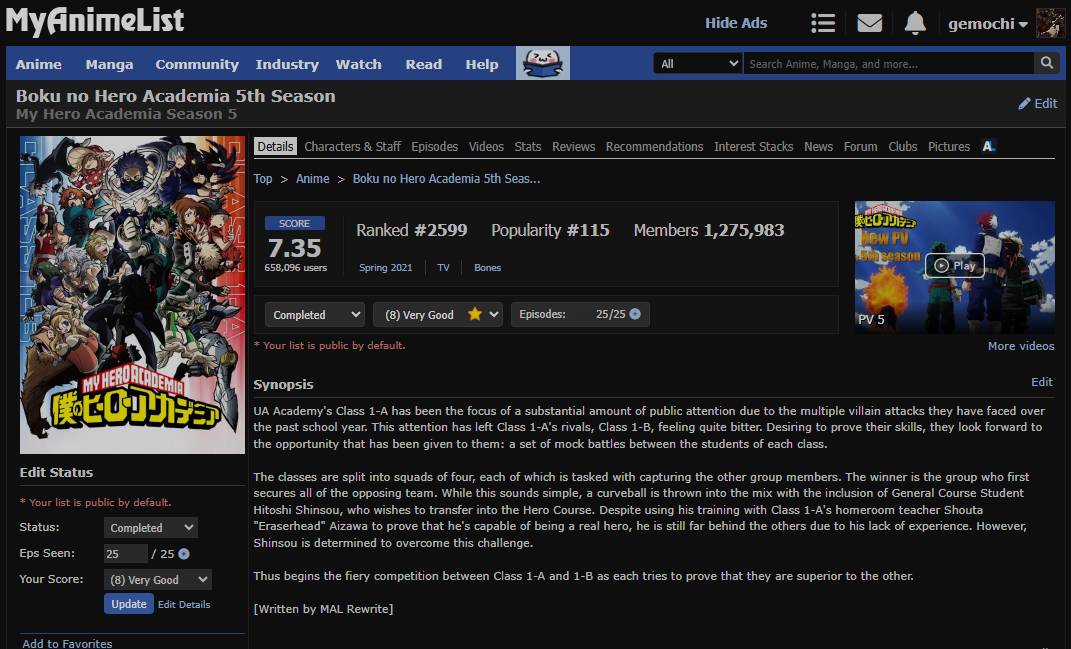Click Anime in the breadcrumb

point(313,178)
